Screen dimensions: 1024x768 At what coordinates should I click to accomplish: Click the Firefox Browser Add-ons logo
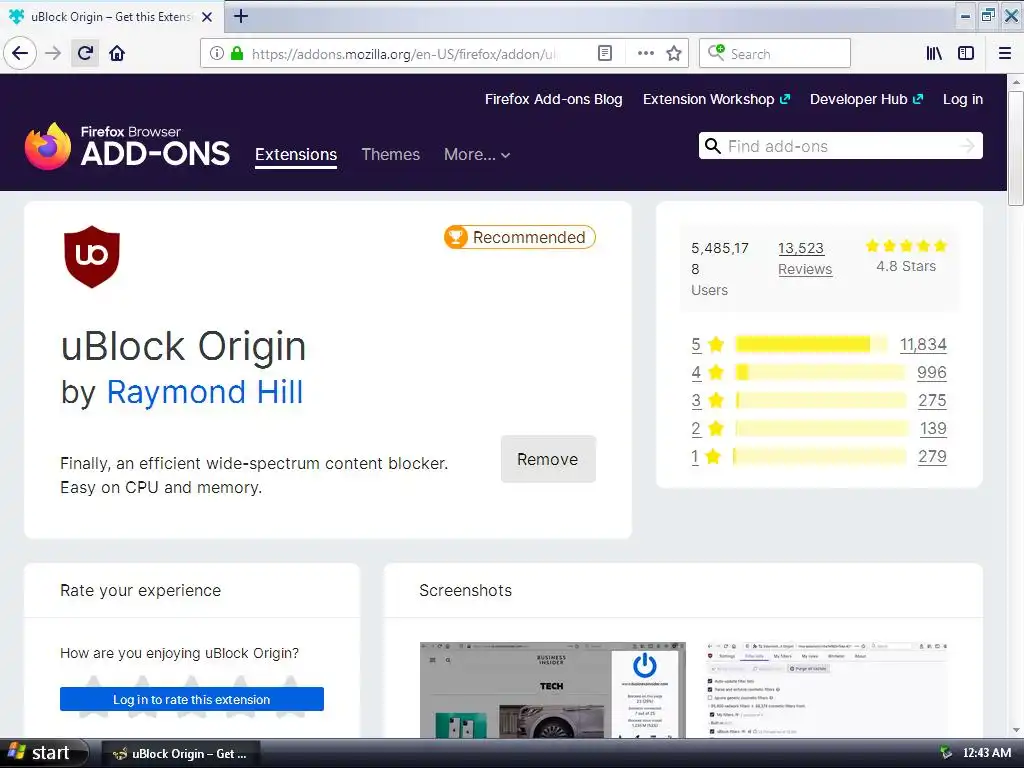tap(127, 146)
